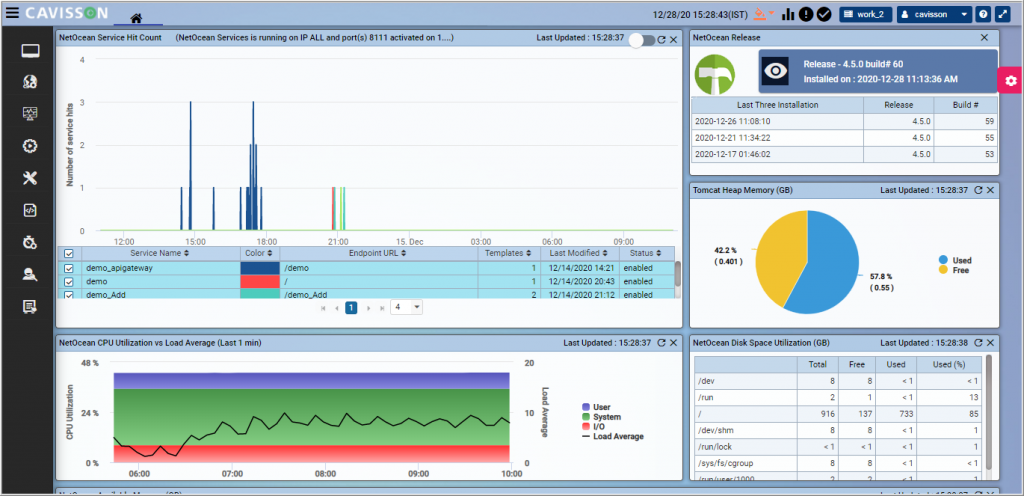Refresh the CPU Utilization vs Load Average panel
The width and height of the screenshot is (1024, 496).
tap(662, 343)
